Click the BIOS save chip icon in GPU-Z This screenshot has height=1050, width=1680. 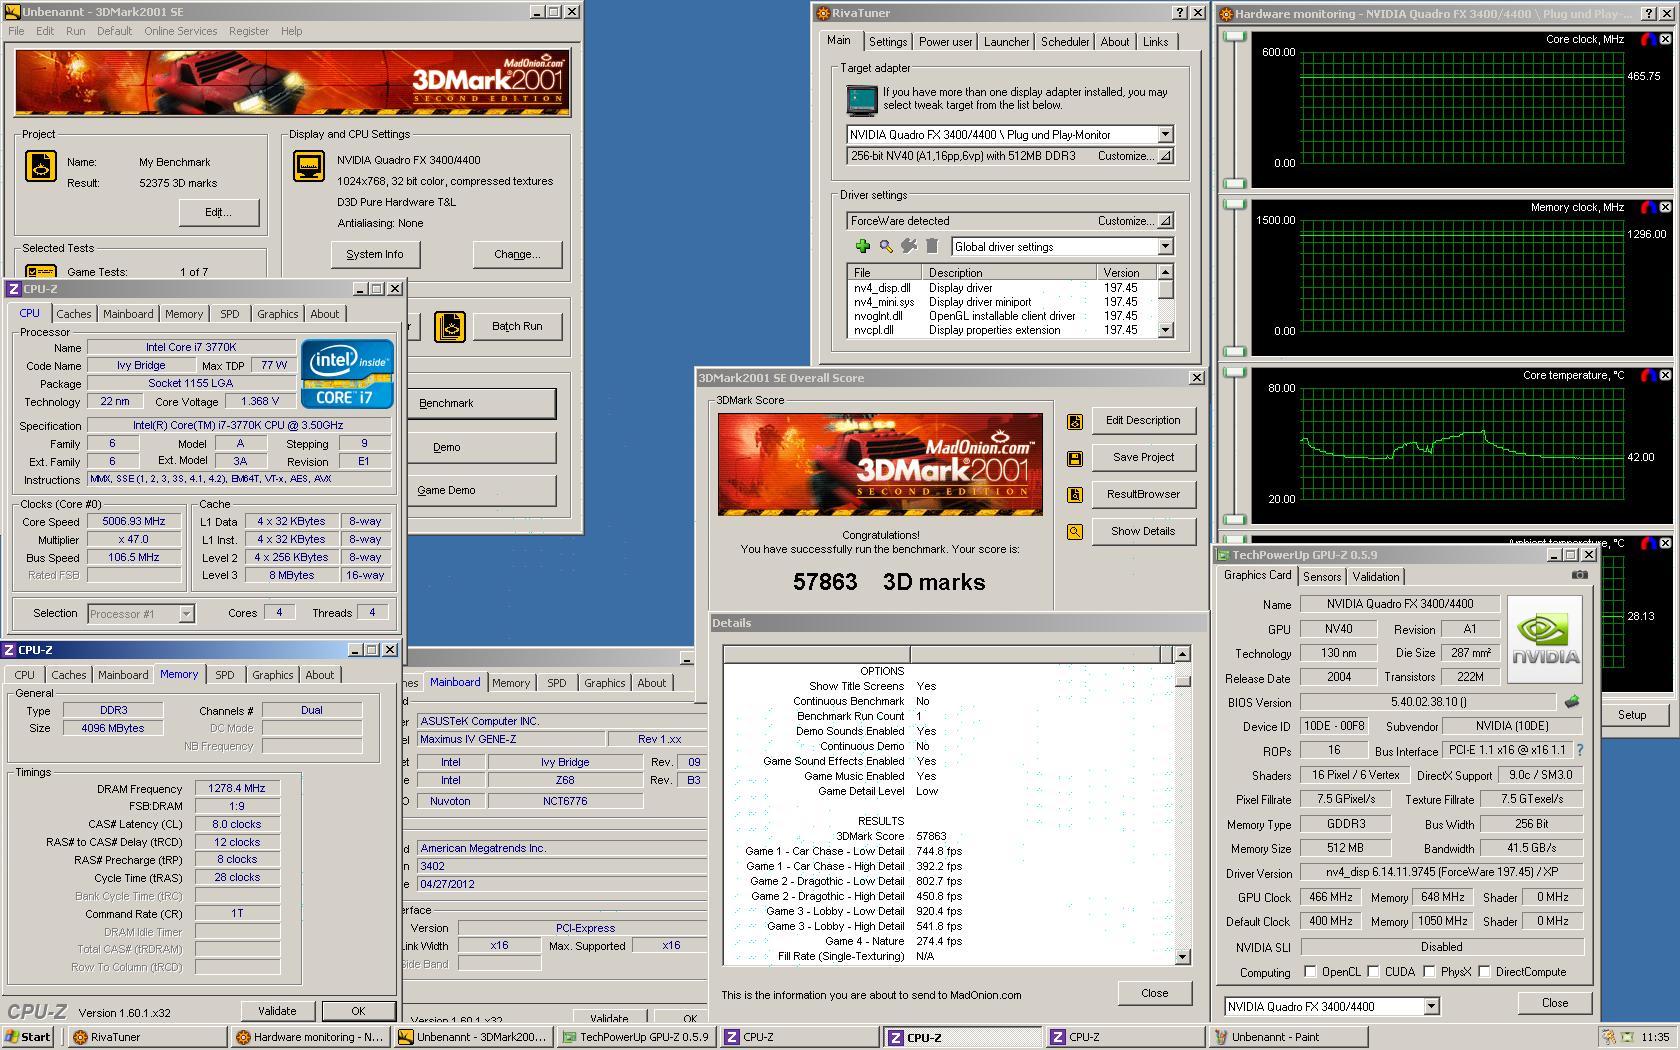click(x=1572, y=702)
